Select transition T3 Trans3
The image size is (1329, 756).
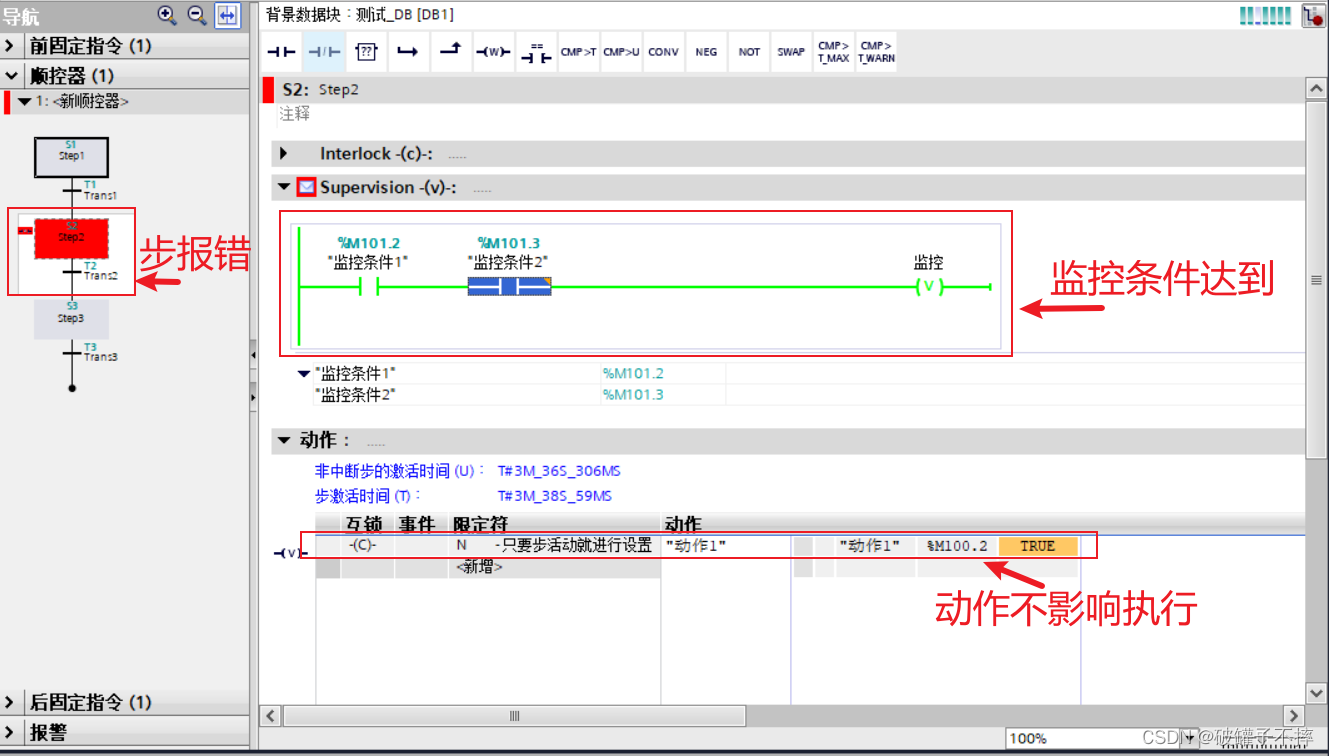click(x=91, y=352)
